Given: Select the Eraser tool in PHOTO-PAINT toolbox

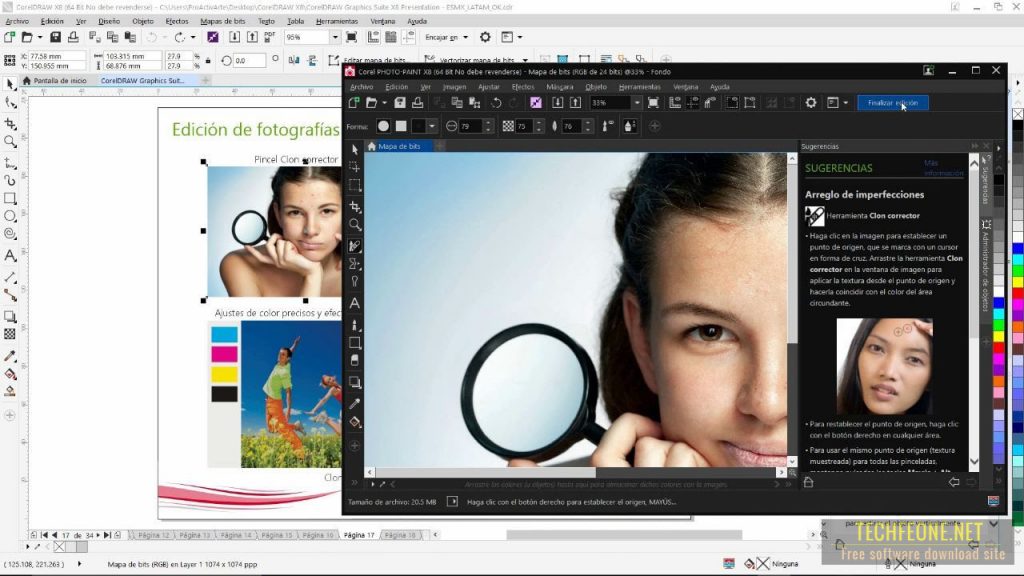Looking at the screenshot, I should pyautogui.click(x=355, y=360).
